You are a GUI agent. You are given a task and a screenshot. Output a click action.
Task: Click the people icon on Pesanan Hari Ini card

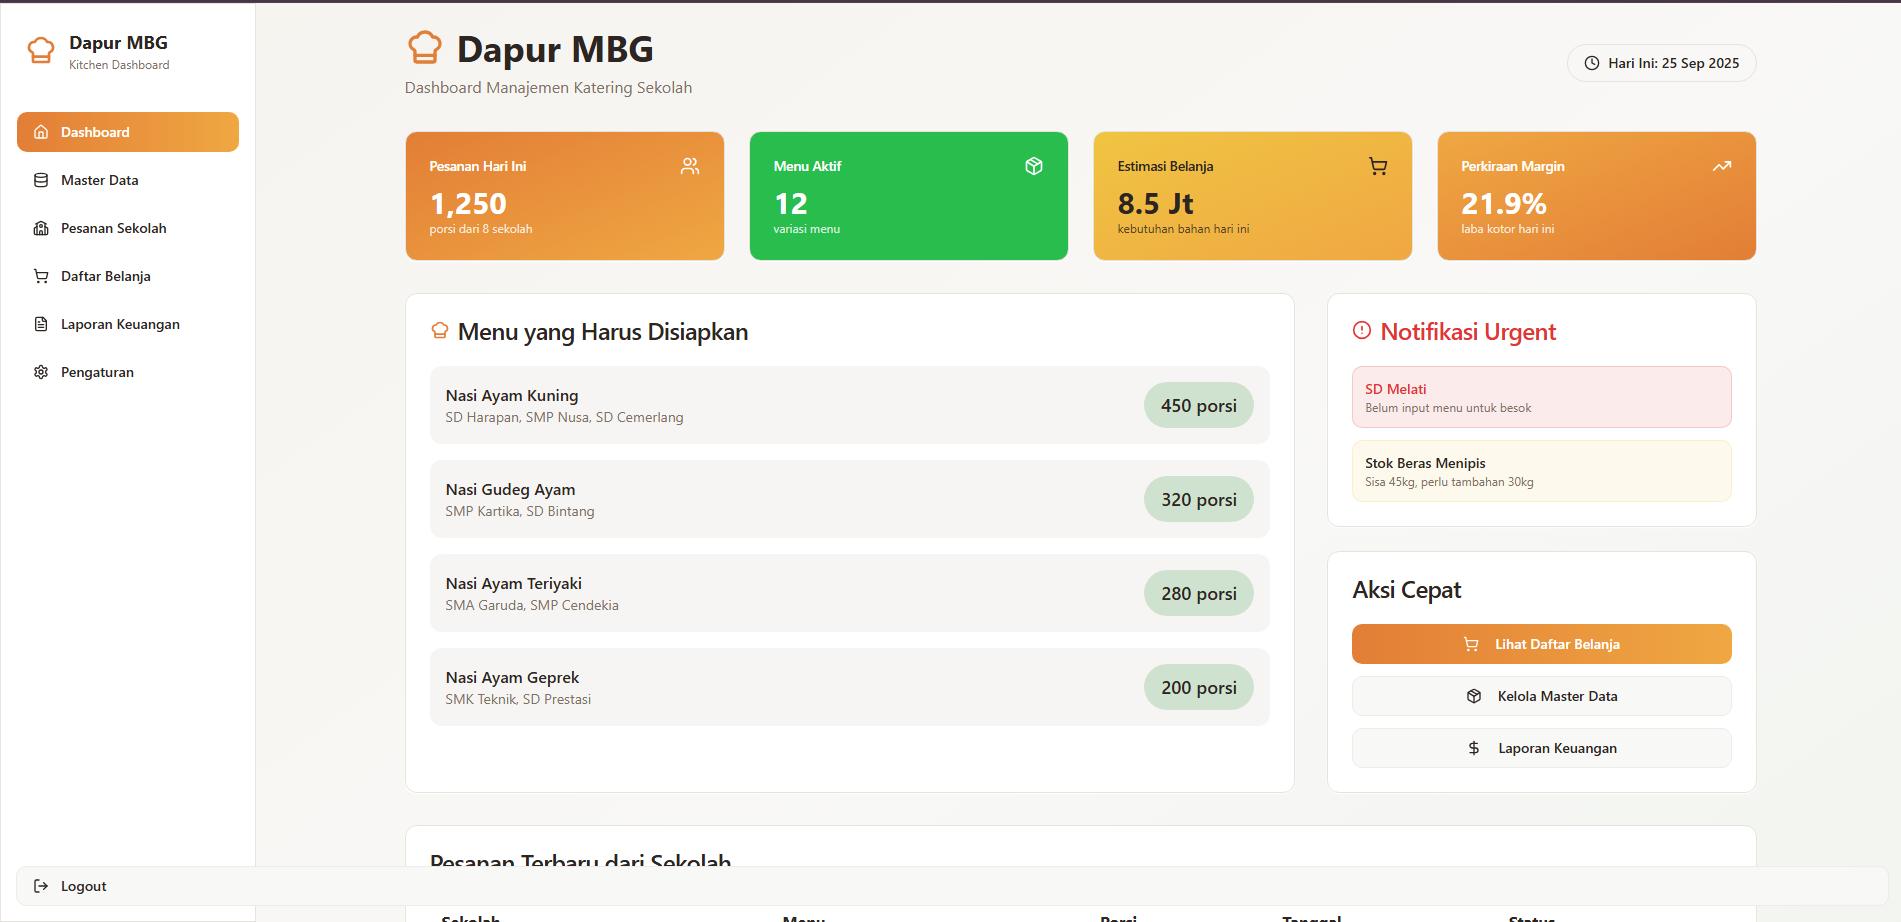(690, 166)
